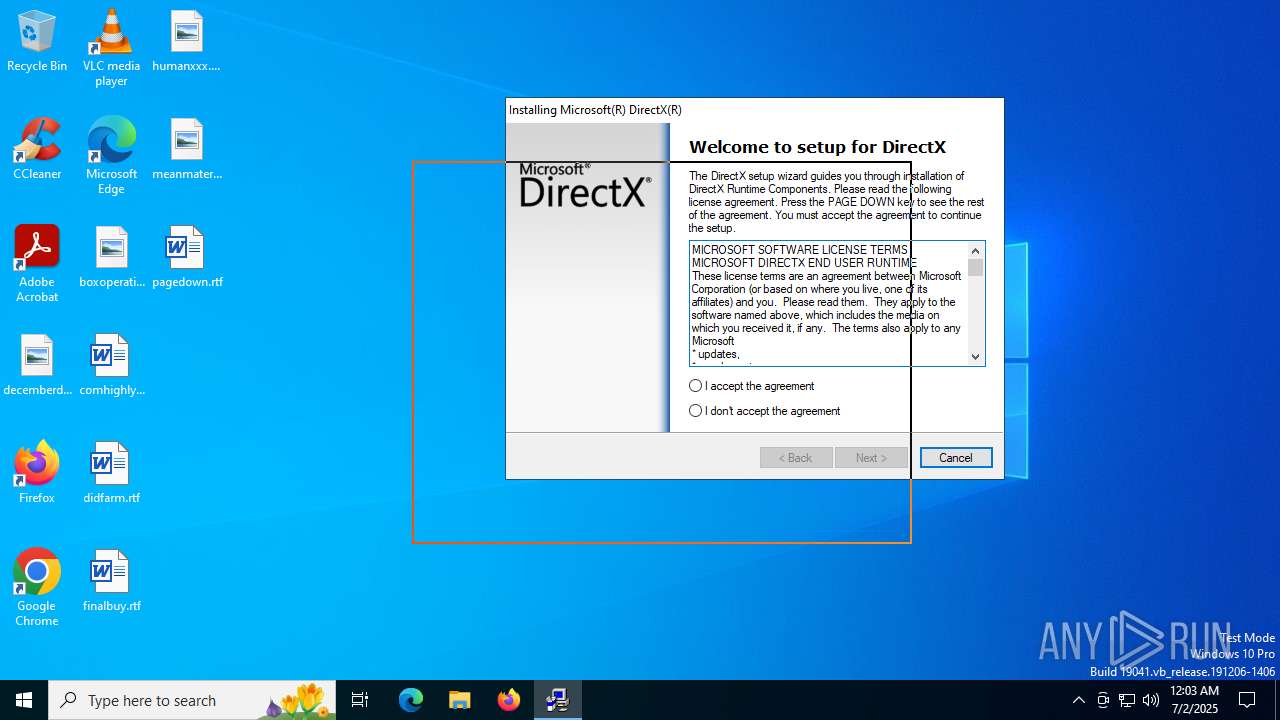Select finalbuy.rtf document icon
Viewport: 1280px width, 720px height.
[x=111, y=582]
